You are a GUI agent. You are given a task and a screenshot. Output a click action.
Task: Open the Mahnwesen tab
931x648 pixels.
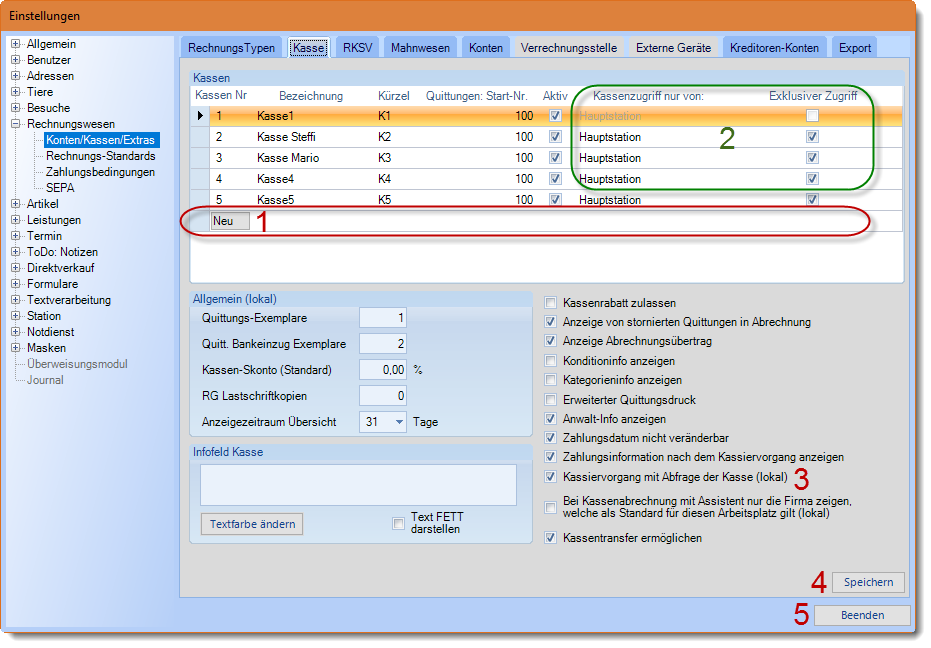[x=420, y=47]
